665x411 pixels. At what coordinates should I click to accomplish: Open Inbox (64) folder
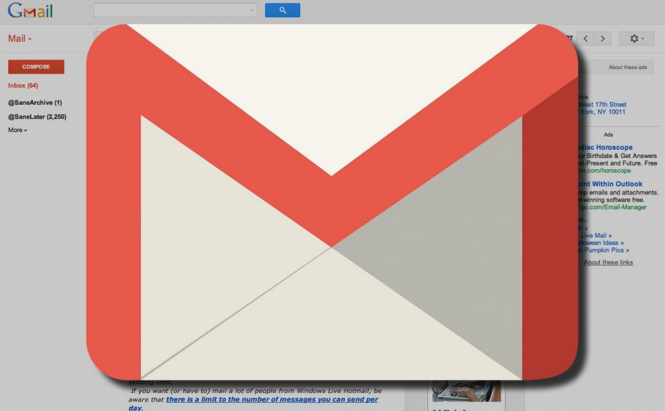point(23,85)
